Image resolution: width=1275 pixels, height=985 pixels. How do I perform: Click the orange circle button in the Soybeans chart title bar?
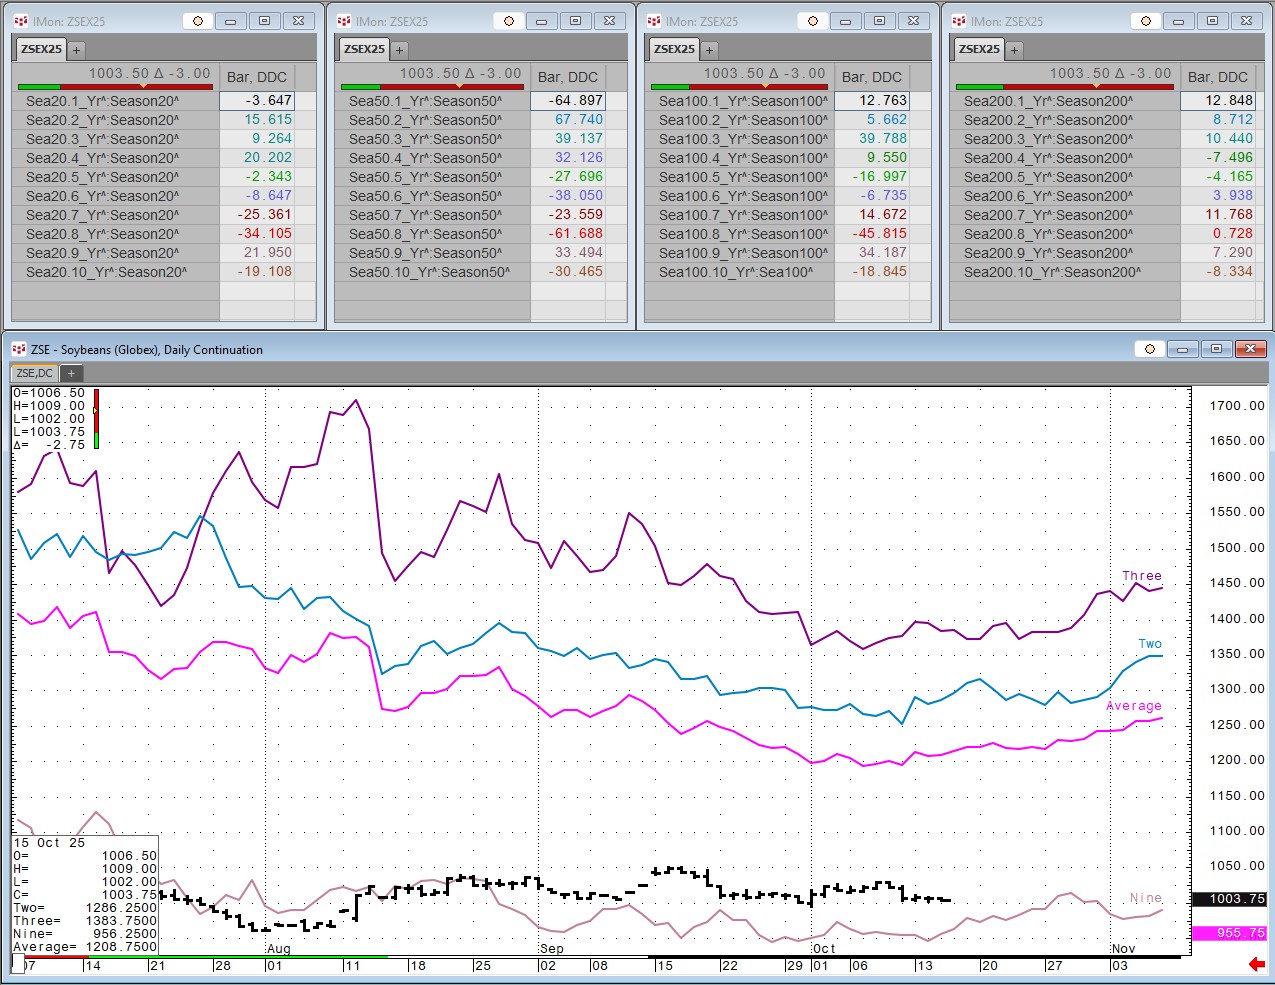(x=1149, y=349)
